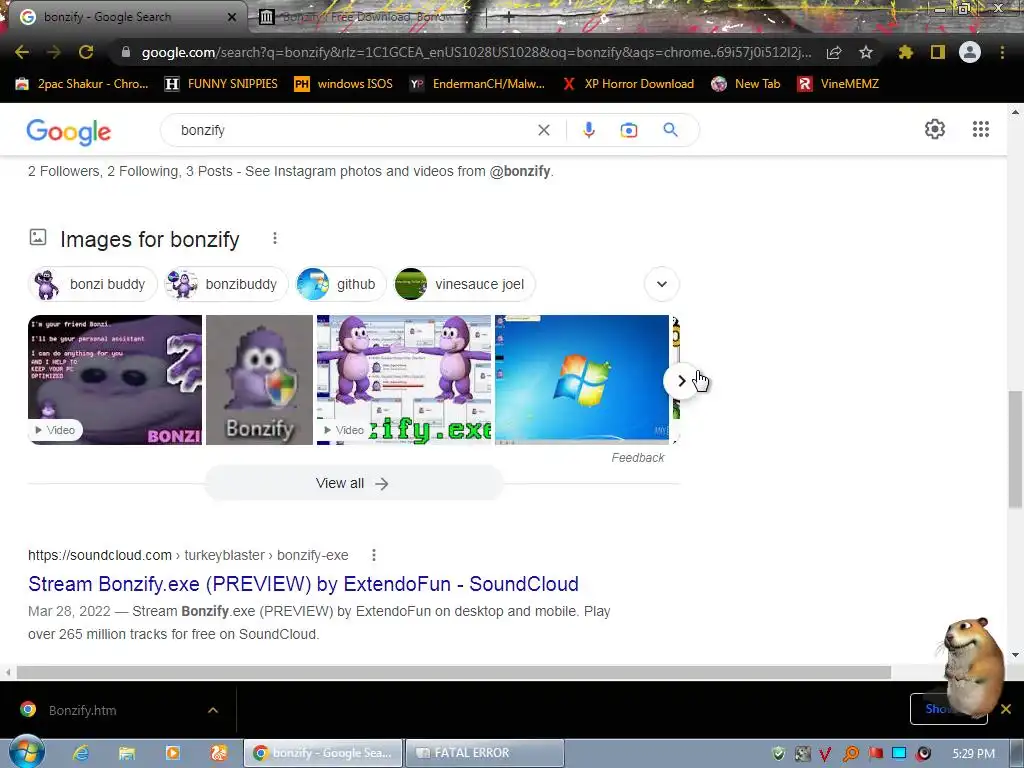Open VineMEMZ bookmark
Viewport: 1024px width, 768px height.
click(839, 84)
